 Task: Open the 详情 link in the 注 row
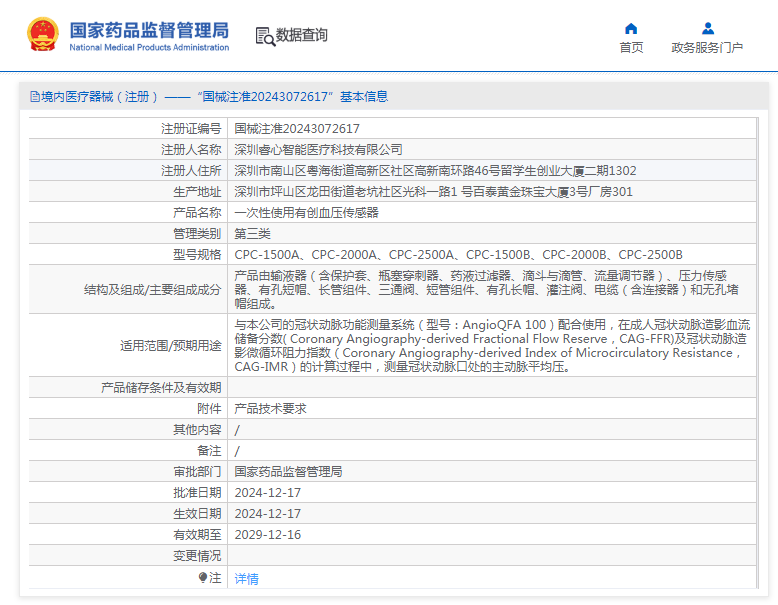246,579
